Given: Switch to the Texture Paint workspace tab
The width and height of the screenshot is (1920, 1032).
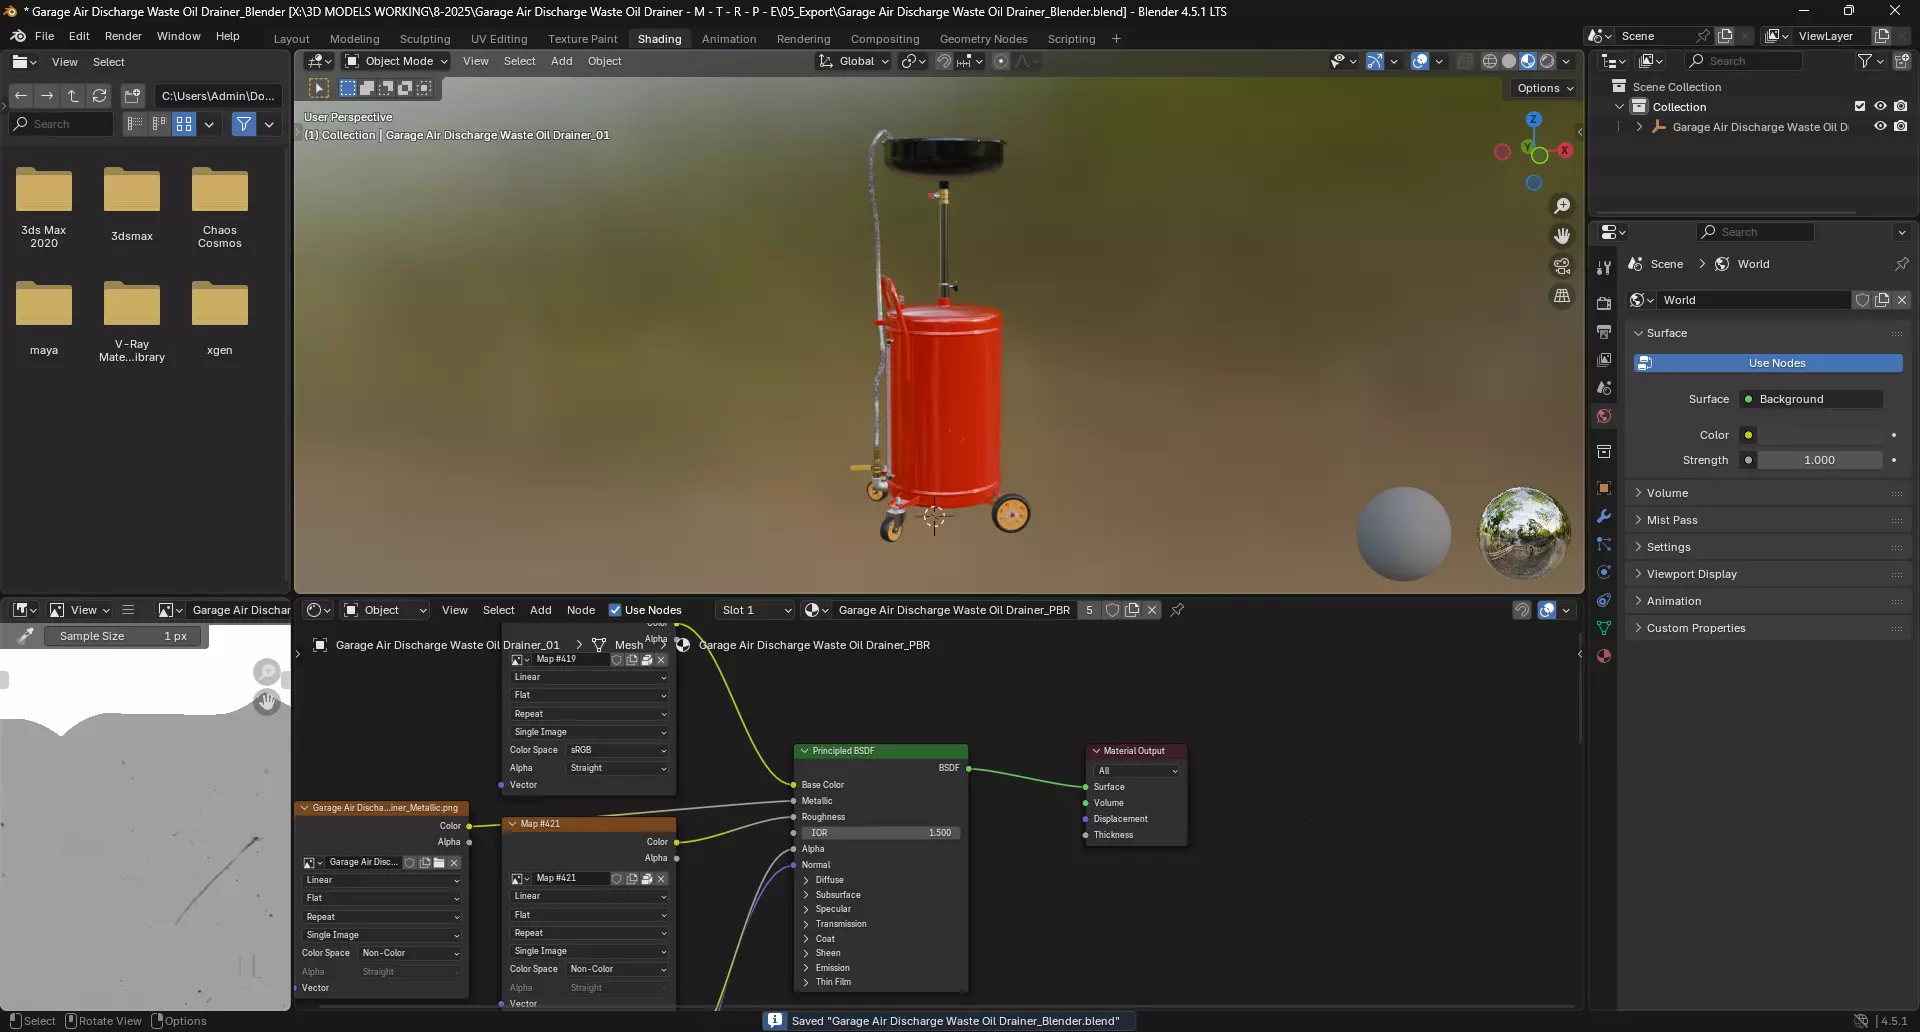Looking at the screenshot, I should coord(582,39).
